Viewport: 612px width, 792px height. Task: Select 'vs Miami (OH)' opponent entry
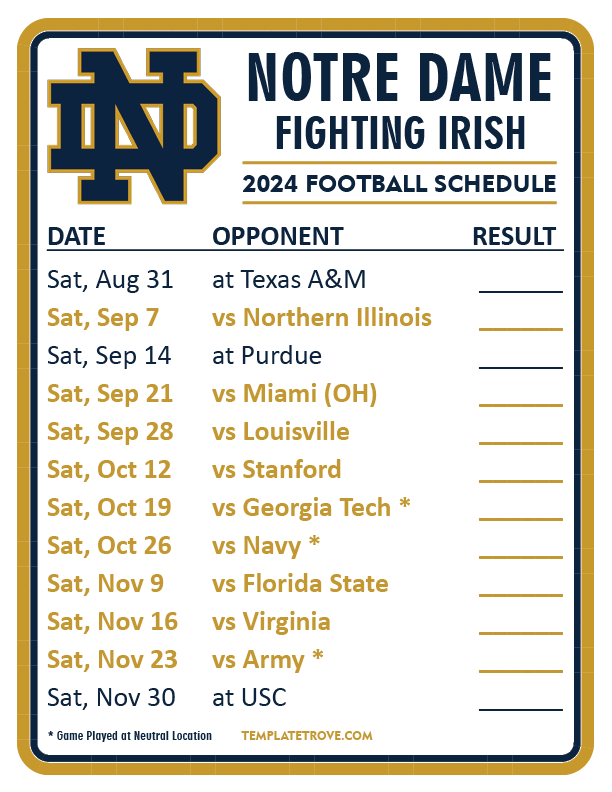294,394
